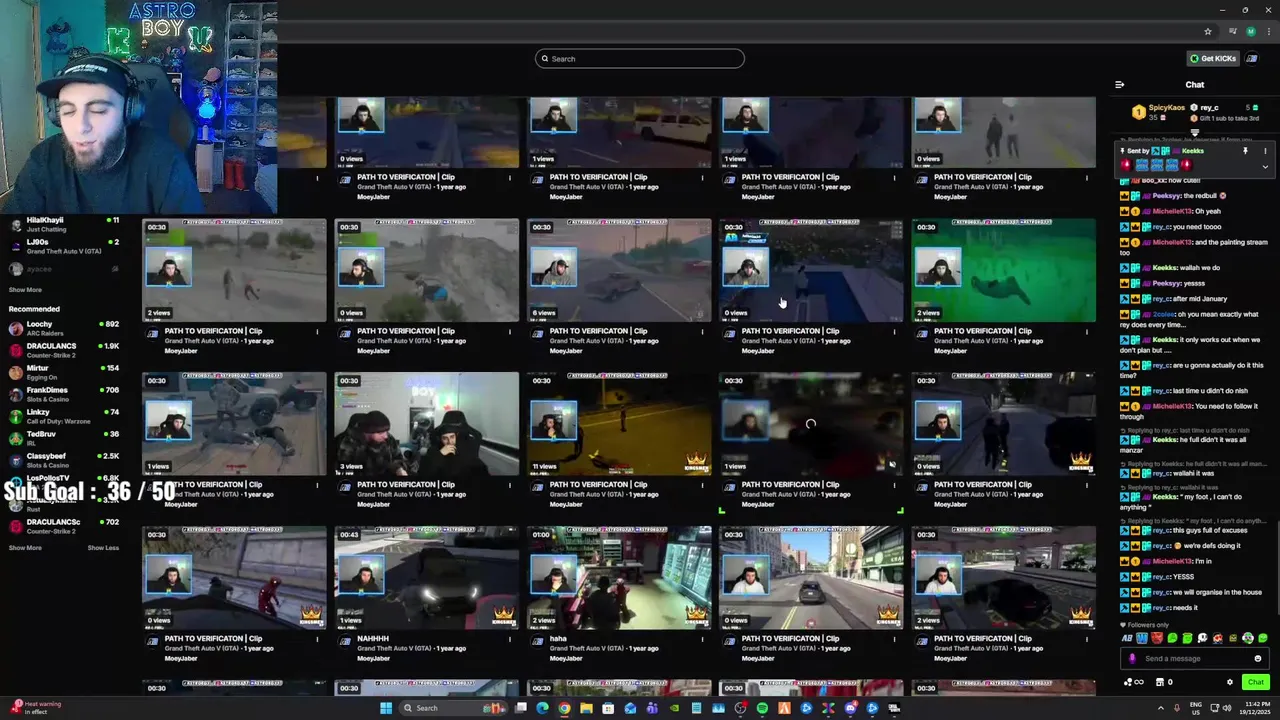Click Show Less under Recommended list

[103, 548]
